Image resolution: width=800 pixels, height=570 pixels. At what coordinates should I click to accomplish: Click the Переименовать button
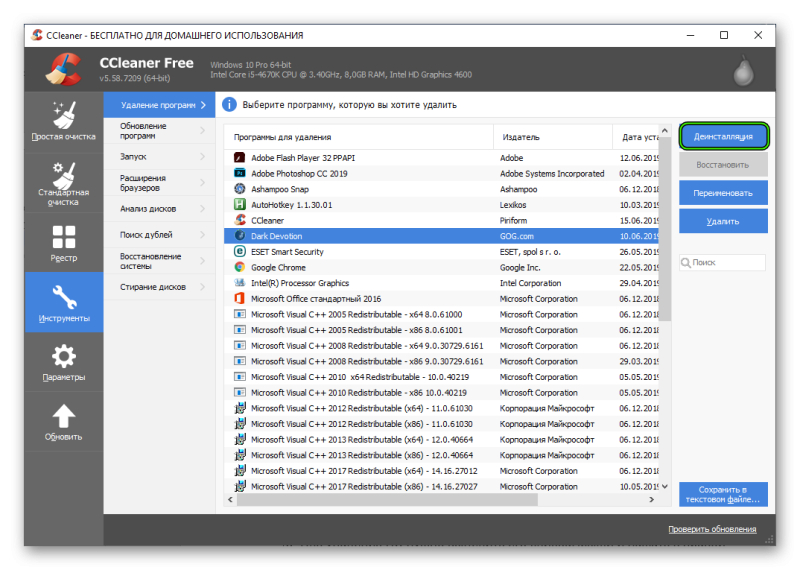point(723,193)
